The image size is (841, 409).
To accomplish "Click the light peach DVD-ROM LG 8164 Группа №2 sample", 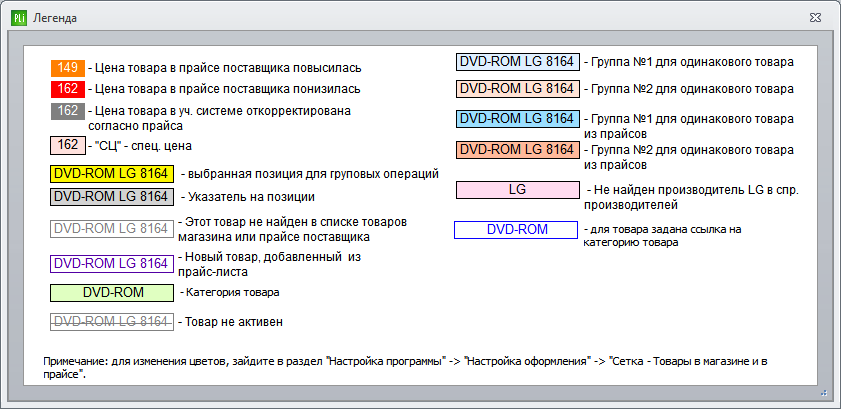I will click(518, 88).
